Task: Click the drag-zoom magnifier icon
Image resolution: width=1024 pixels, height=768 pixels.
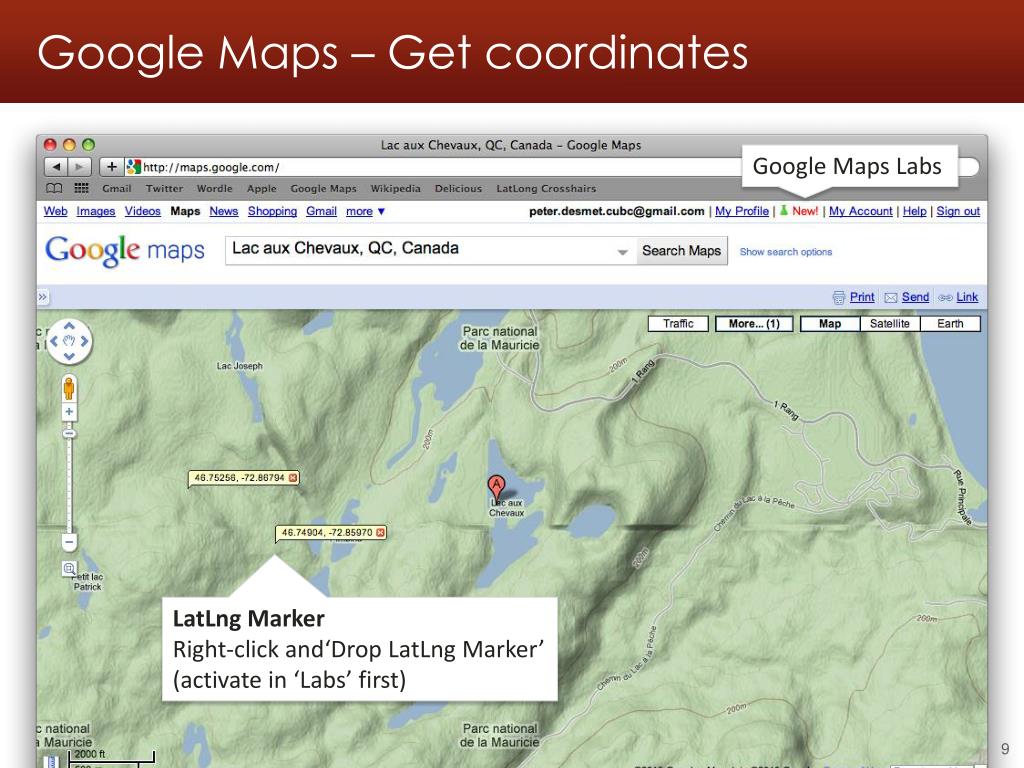Action: click(x=69, y=568)
